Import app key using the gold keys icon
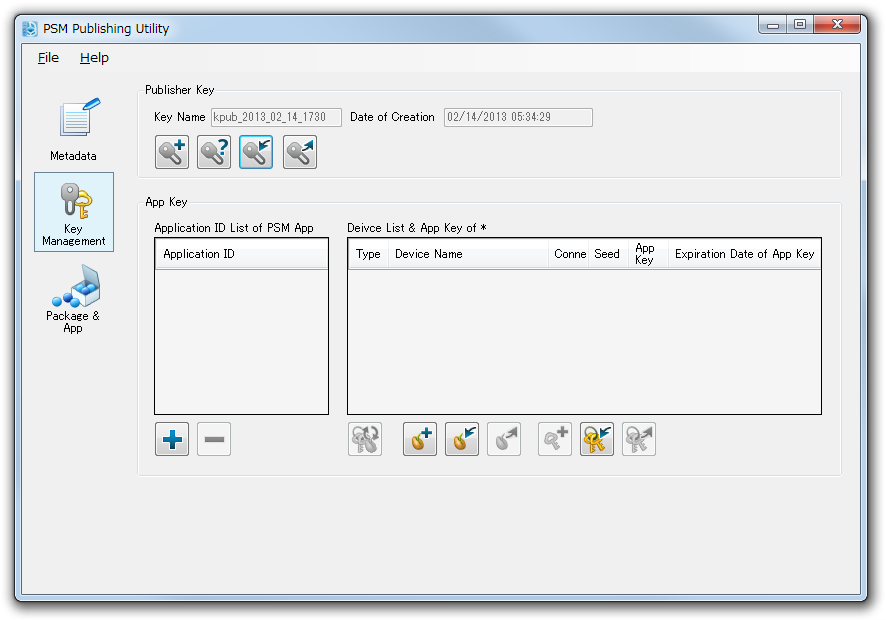The image size is (886, 620). (x=597, y=439)
